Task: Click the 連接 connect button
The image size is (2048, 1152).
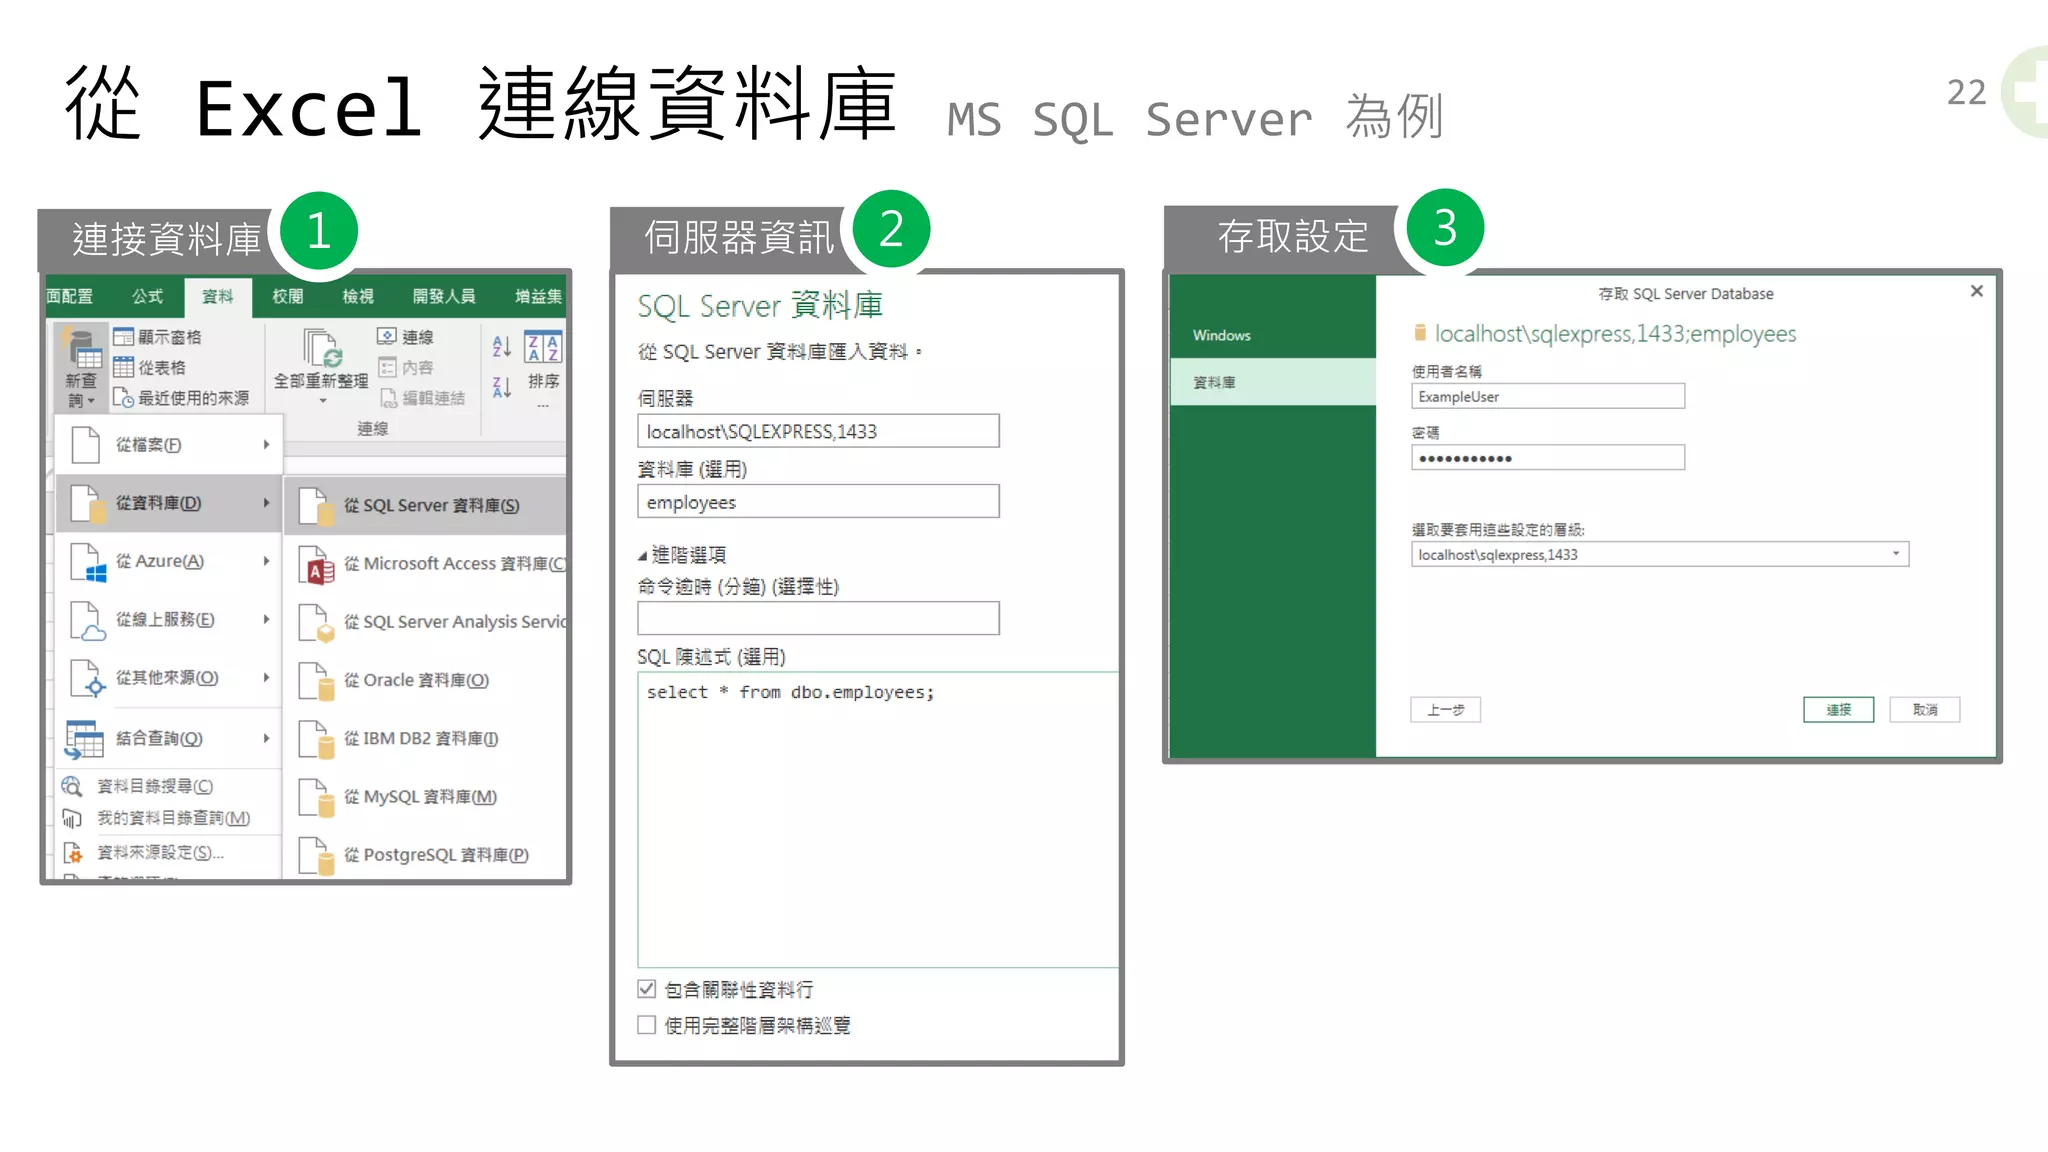Action: pos(1838,710)
